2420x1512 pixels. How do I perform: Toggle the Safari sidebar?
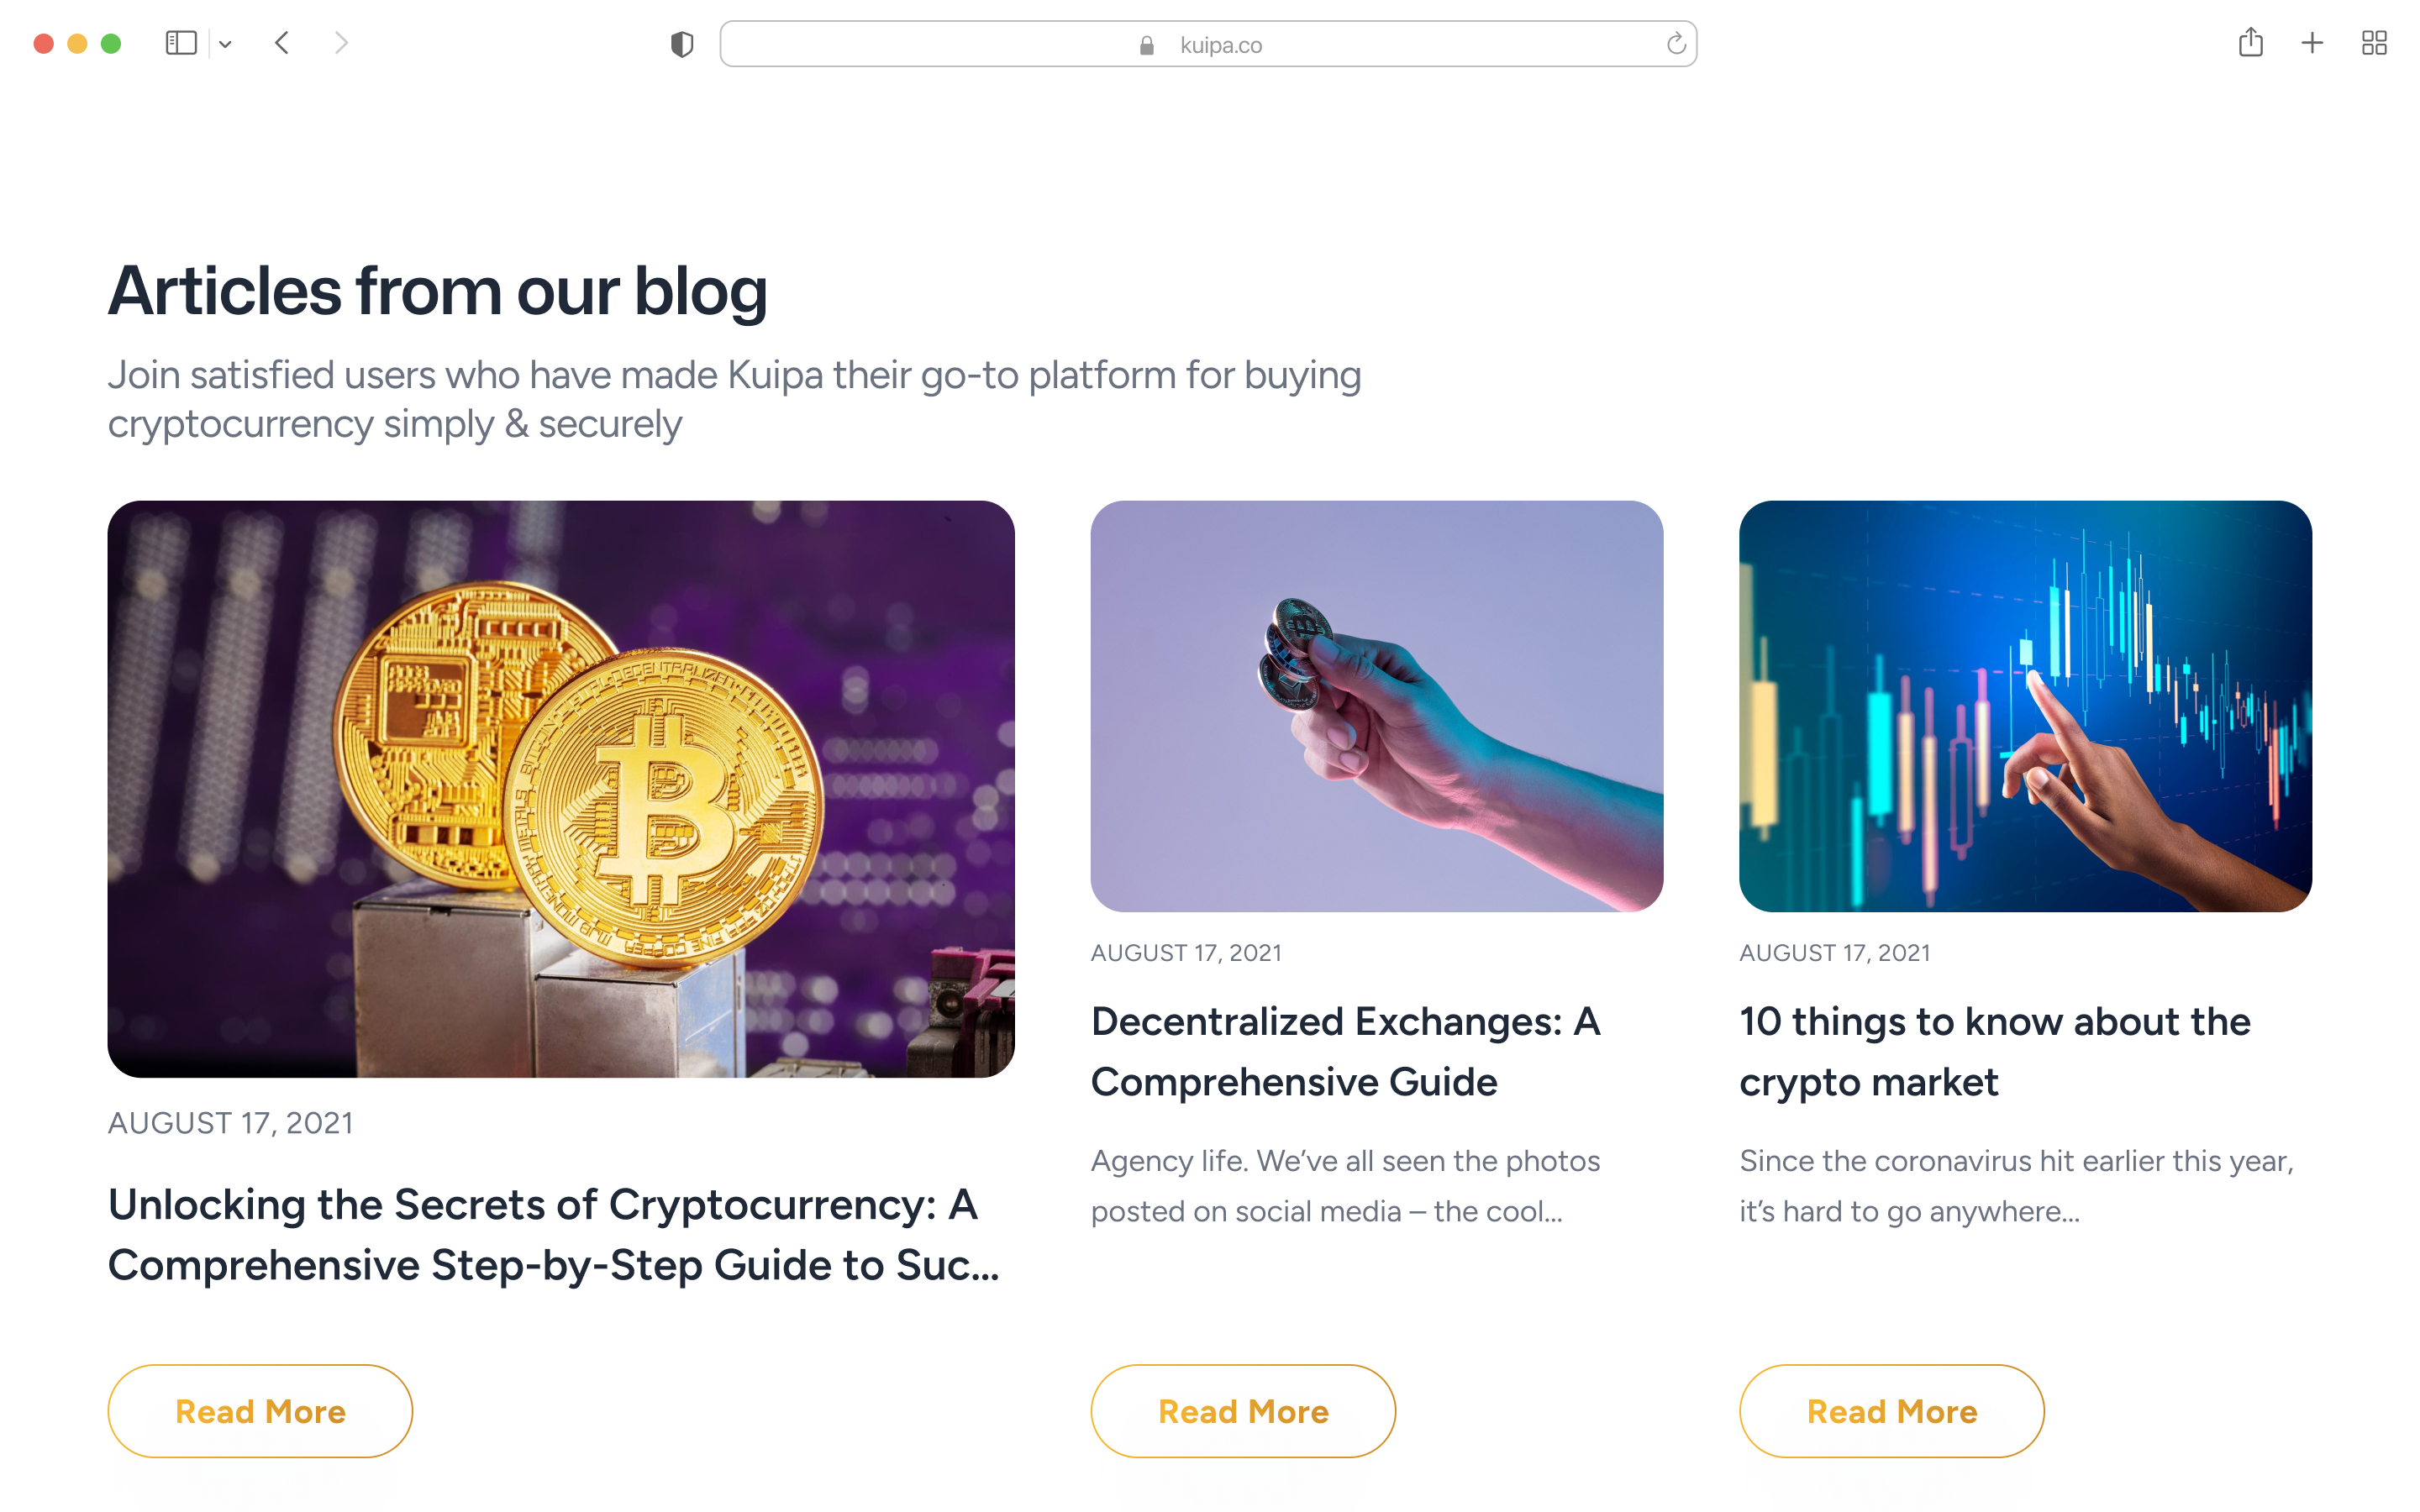click(x=180, y=43)
